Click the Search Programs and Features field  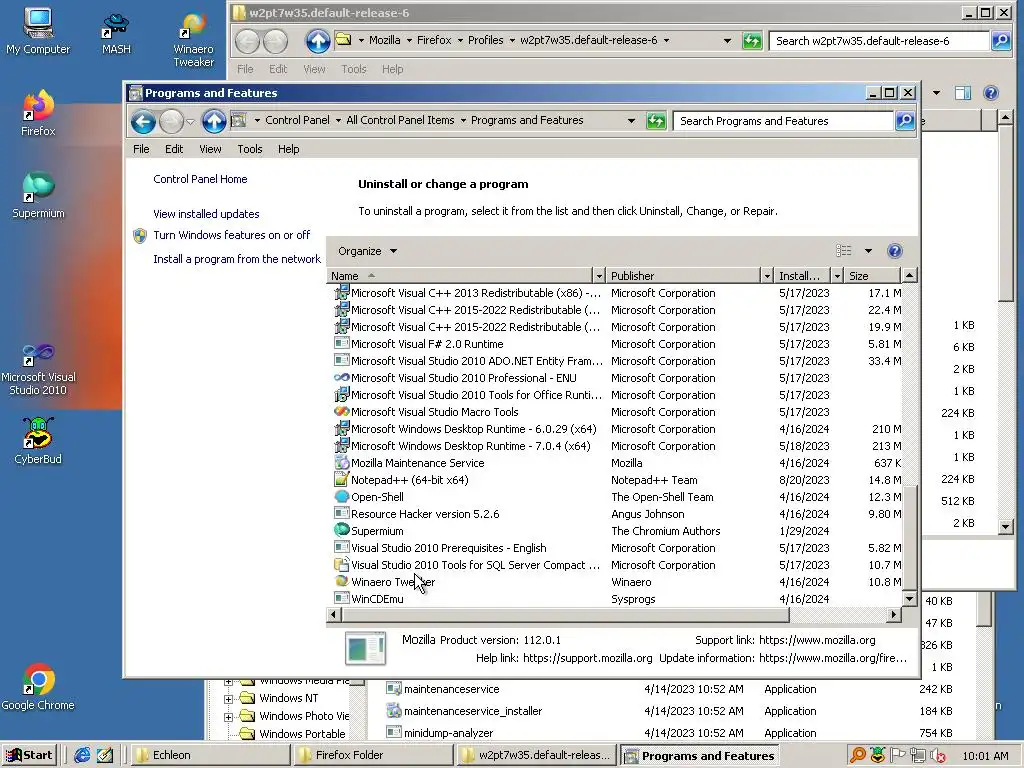783,121
